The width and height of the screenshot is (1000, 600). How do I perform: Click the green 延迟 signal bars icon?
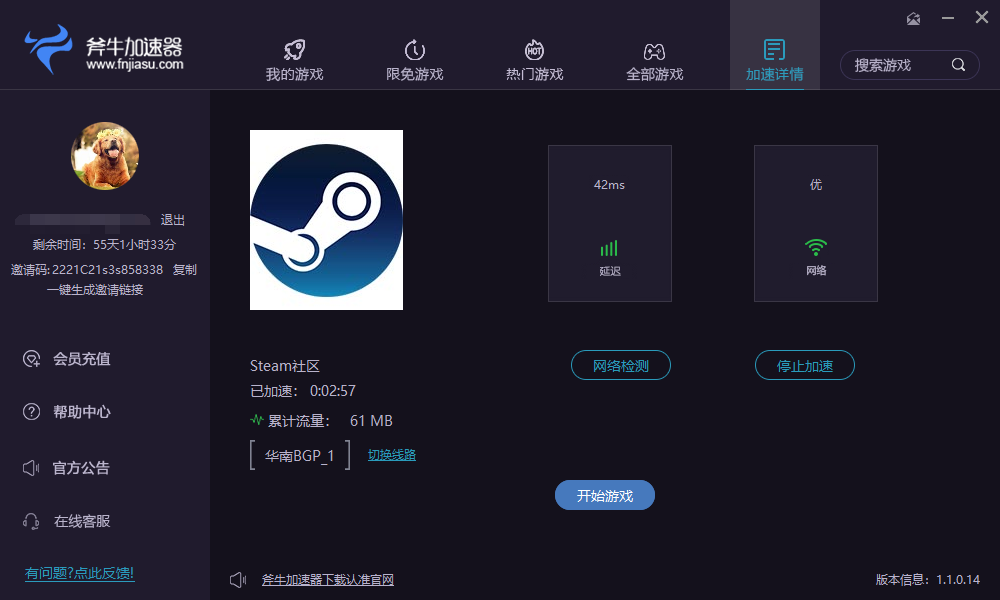[x=609, y=248]
